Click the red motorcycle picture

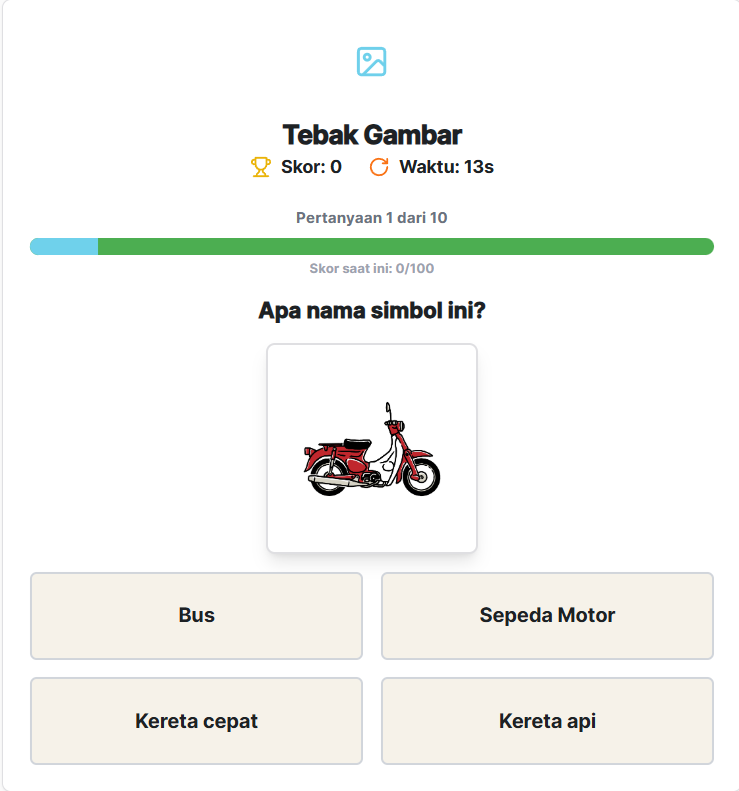coord(371,450)
